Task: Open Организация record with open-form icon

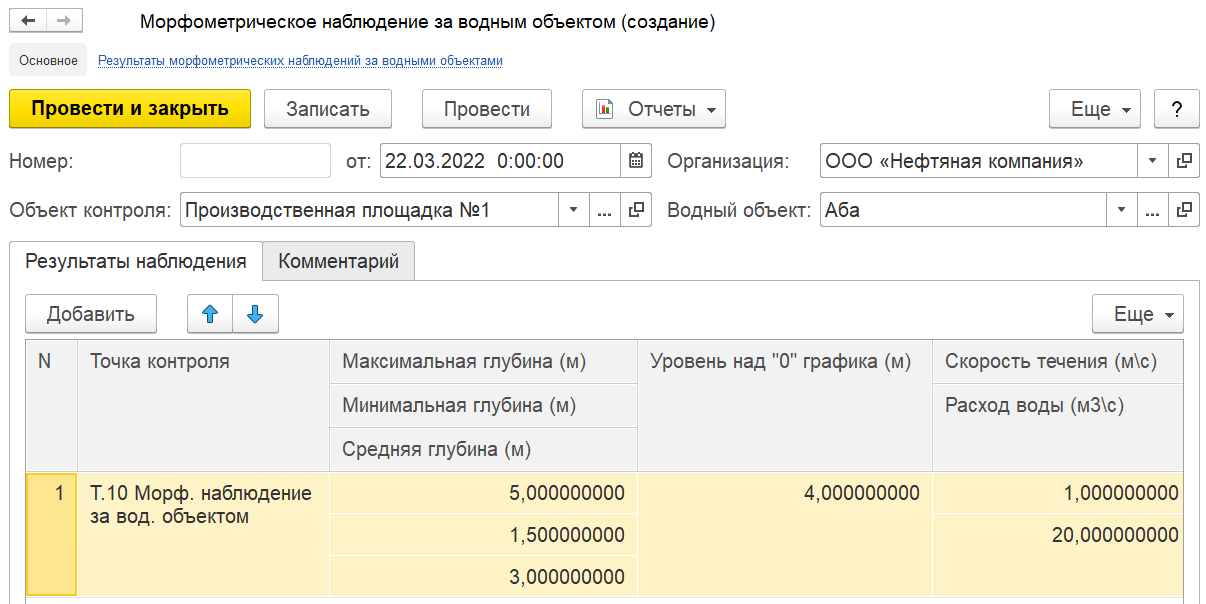Action: click(x=1184, y=161)
